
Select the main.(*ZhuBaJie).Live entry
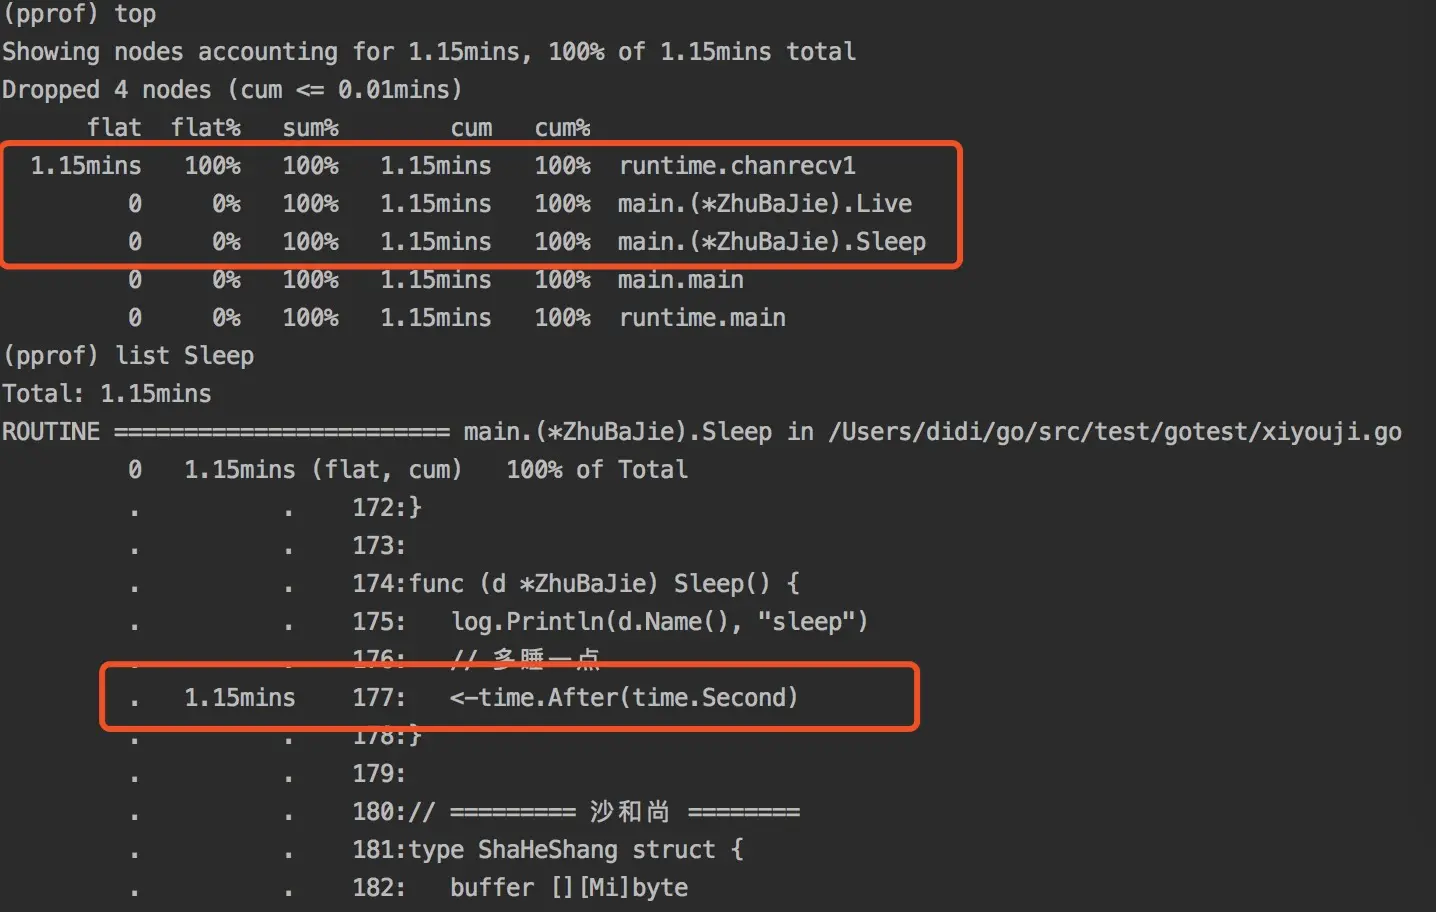[x=765, y=204]
